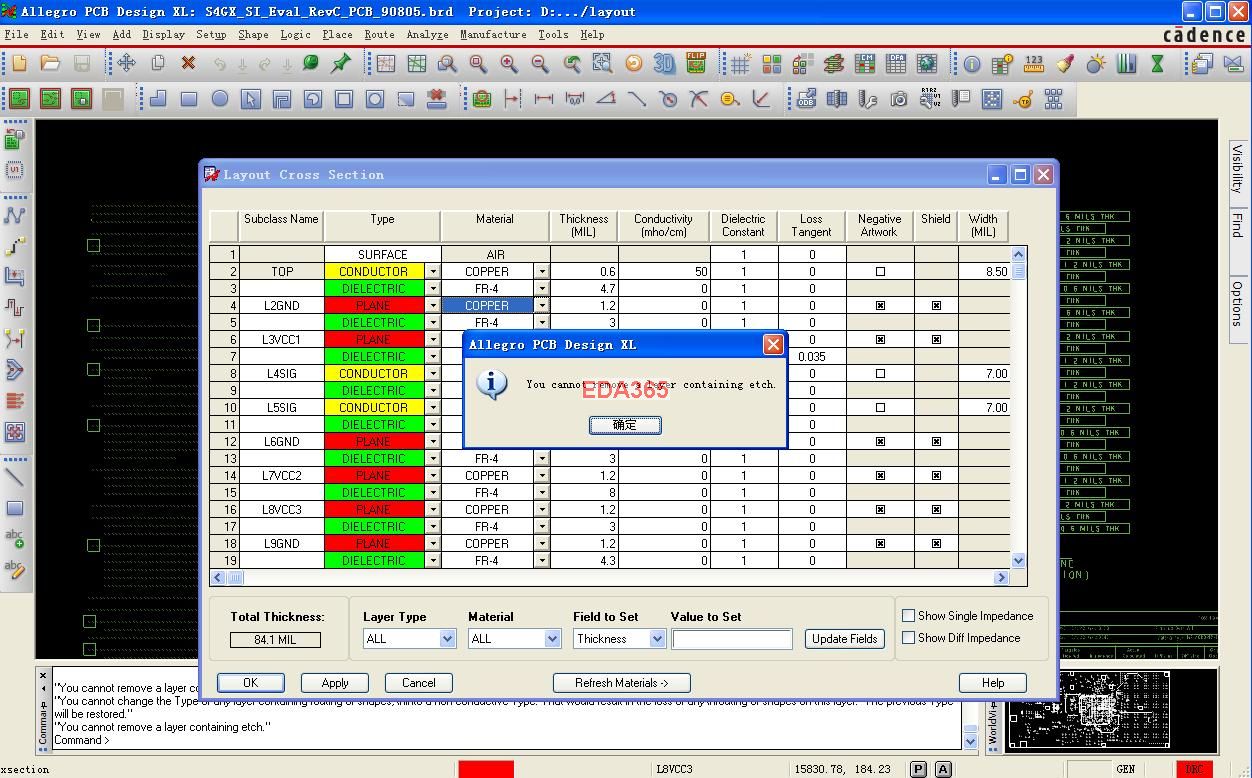Viewport: 1252px width, 778px height.
Task: Toggle Shield checkbox for L9GND
Action: click(936, 543)
